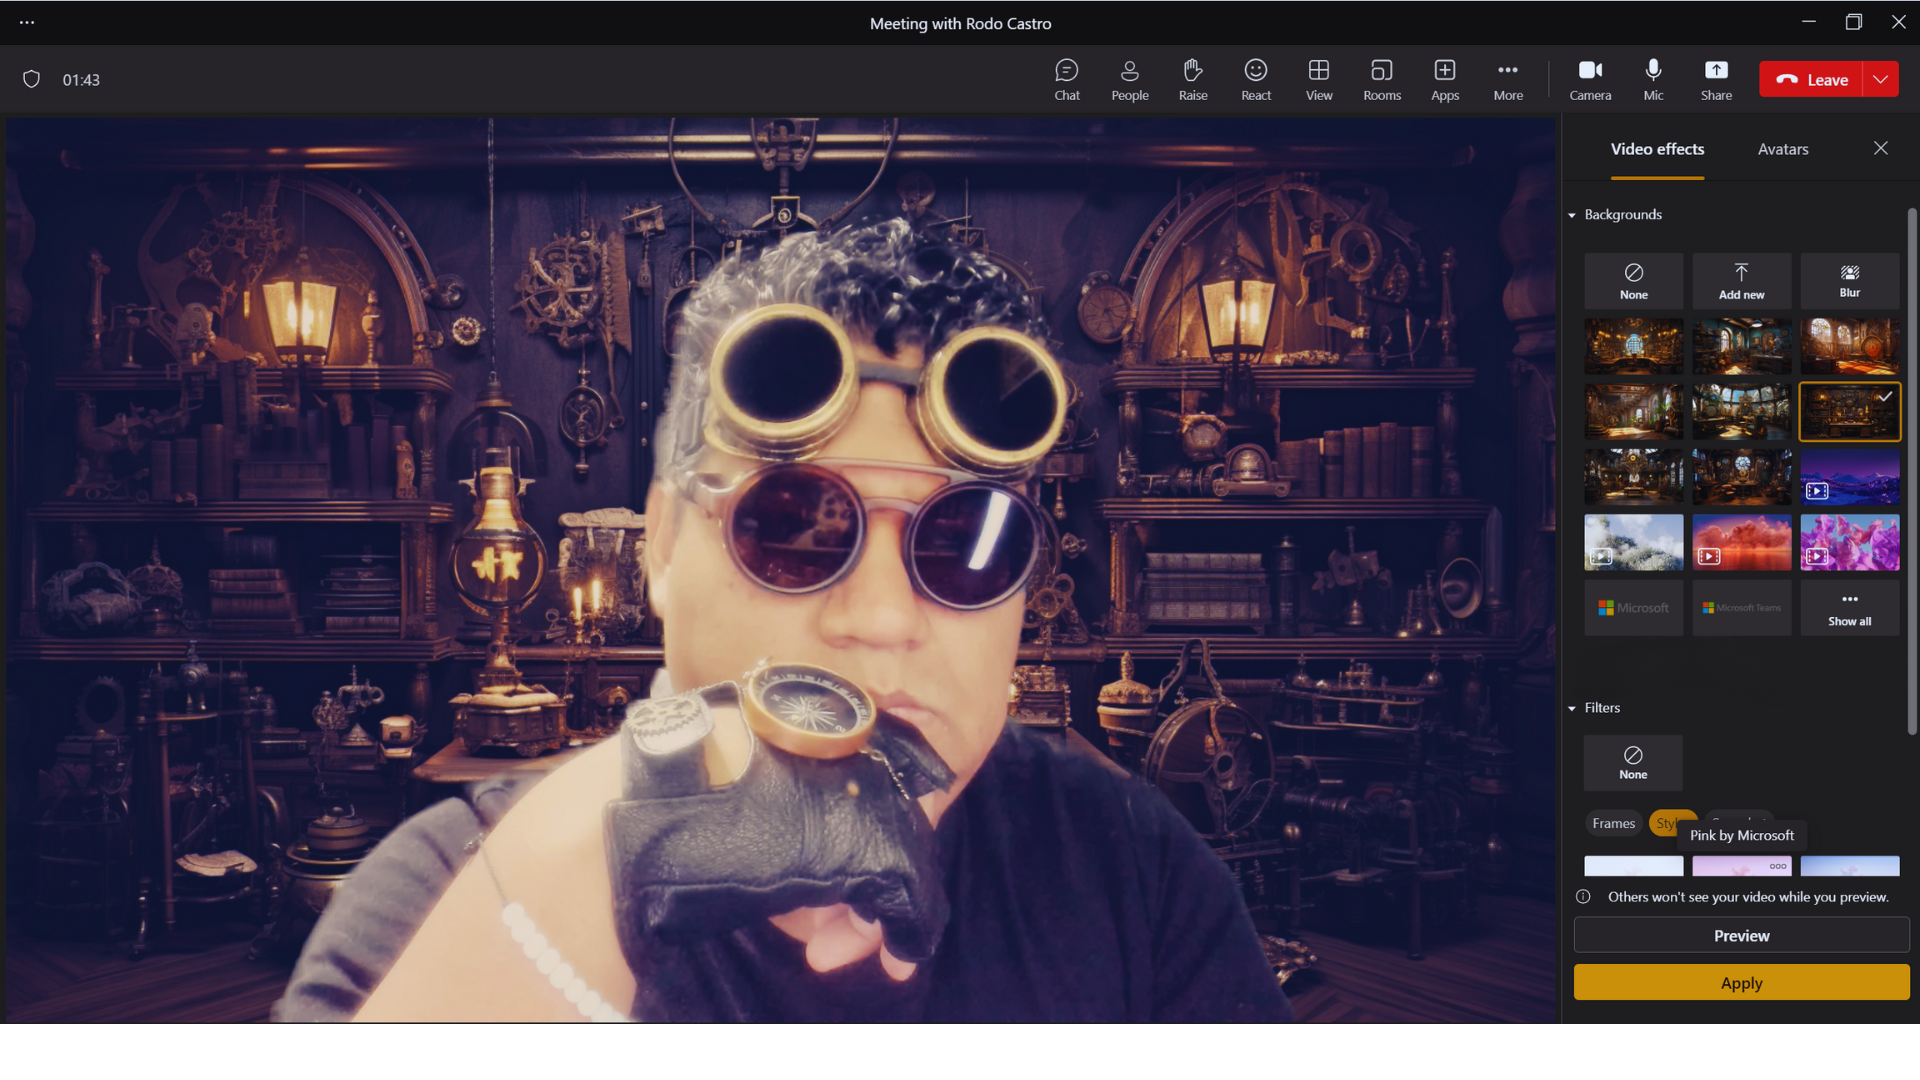Open the Apps menu
Image resolution: width=1920 pixels, height=1080 pixels.
pyautogui.click(x=1444, y=80)
